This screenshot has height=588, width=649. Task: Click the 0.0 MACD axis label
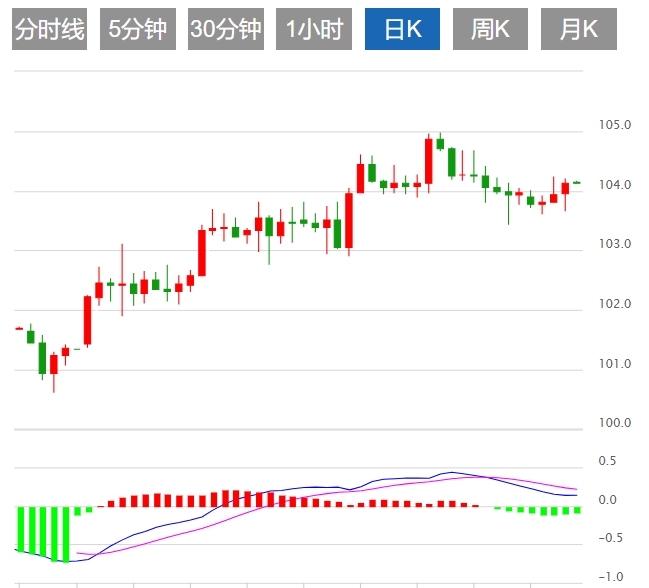tap(607, 500)
